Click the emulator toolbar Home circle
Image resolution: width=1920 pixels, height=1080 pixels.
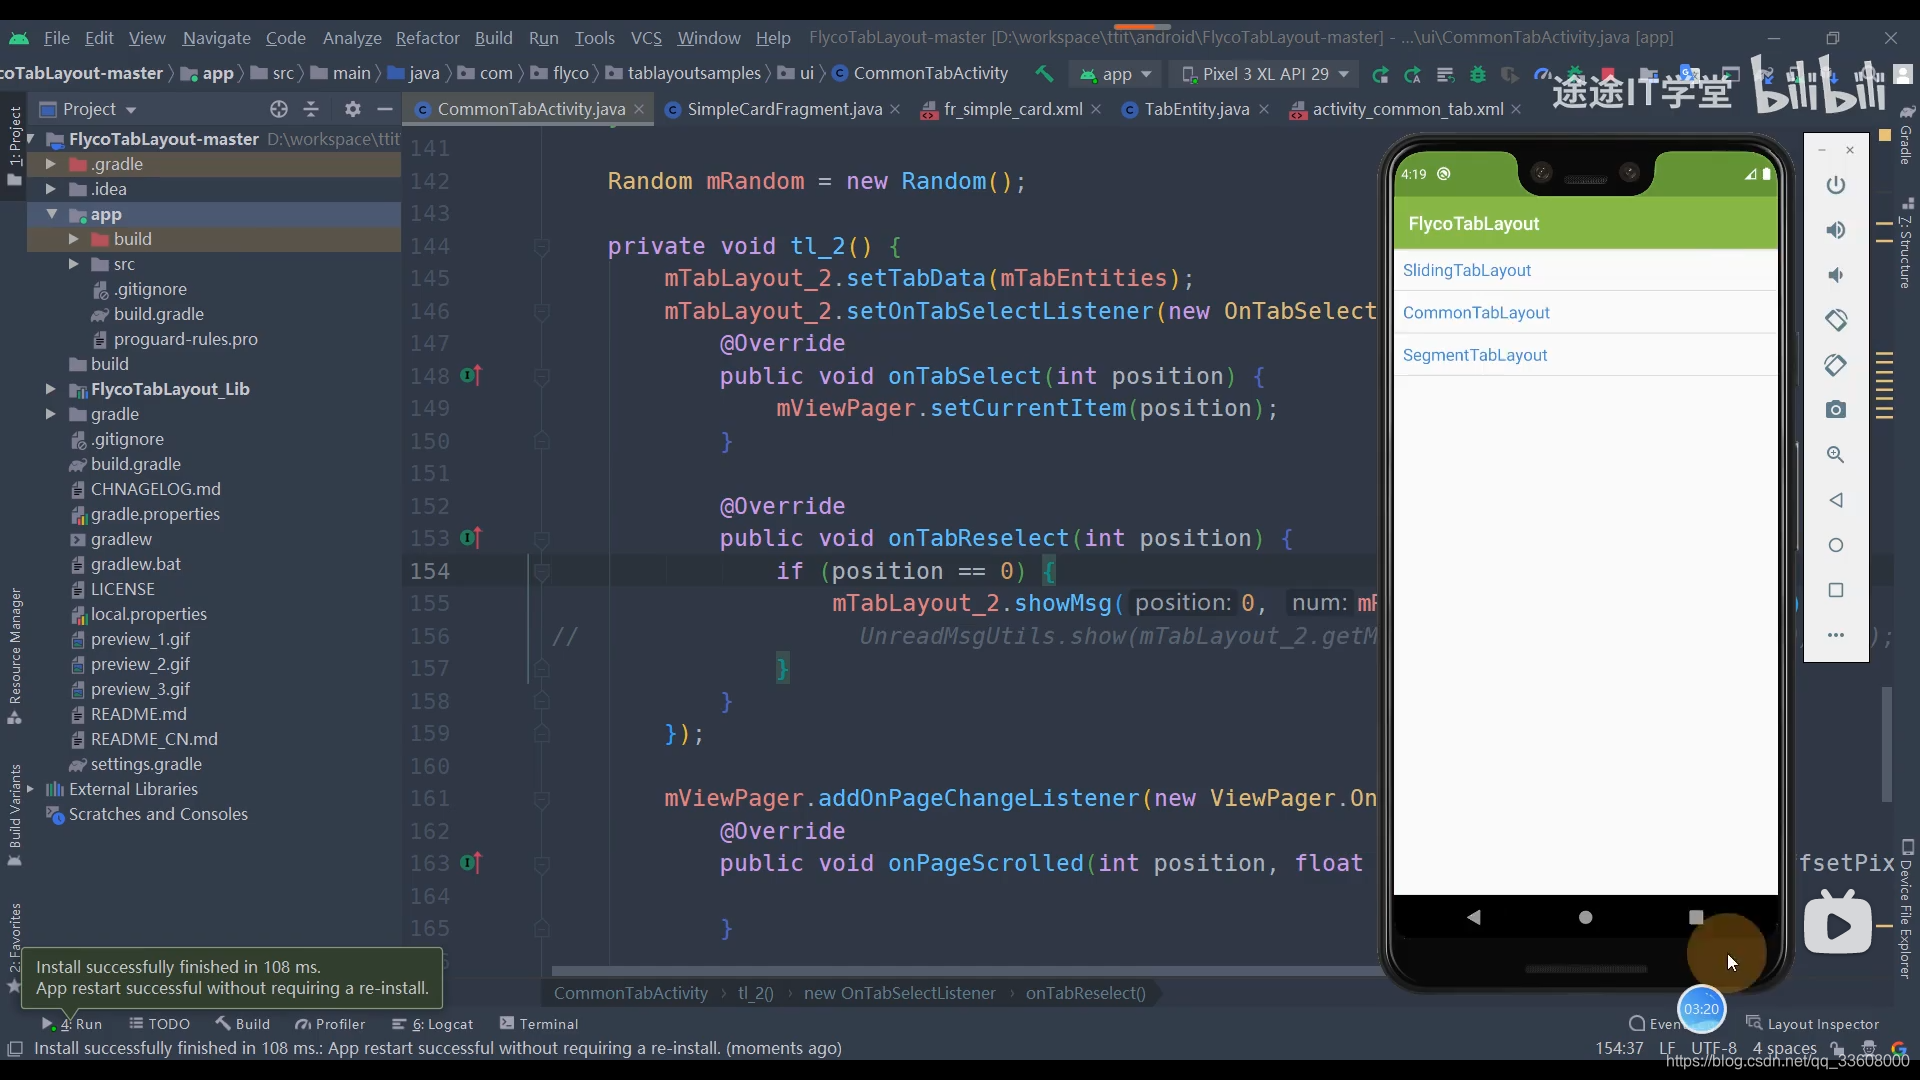[x=1836, y=545]
